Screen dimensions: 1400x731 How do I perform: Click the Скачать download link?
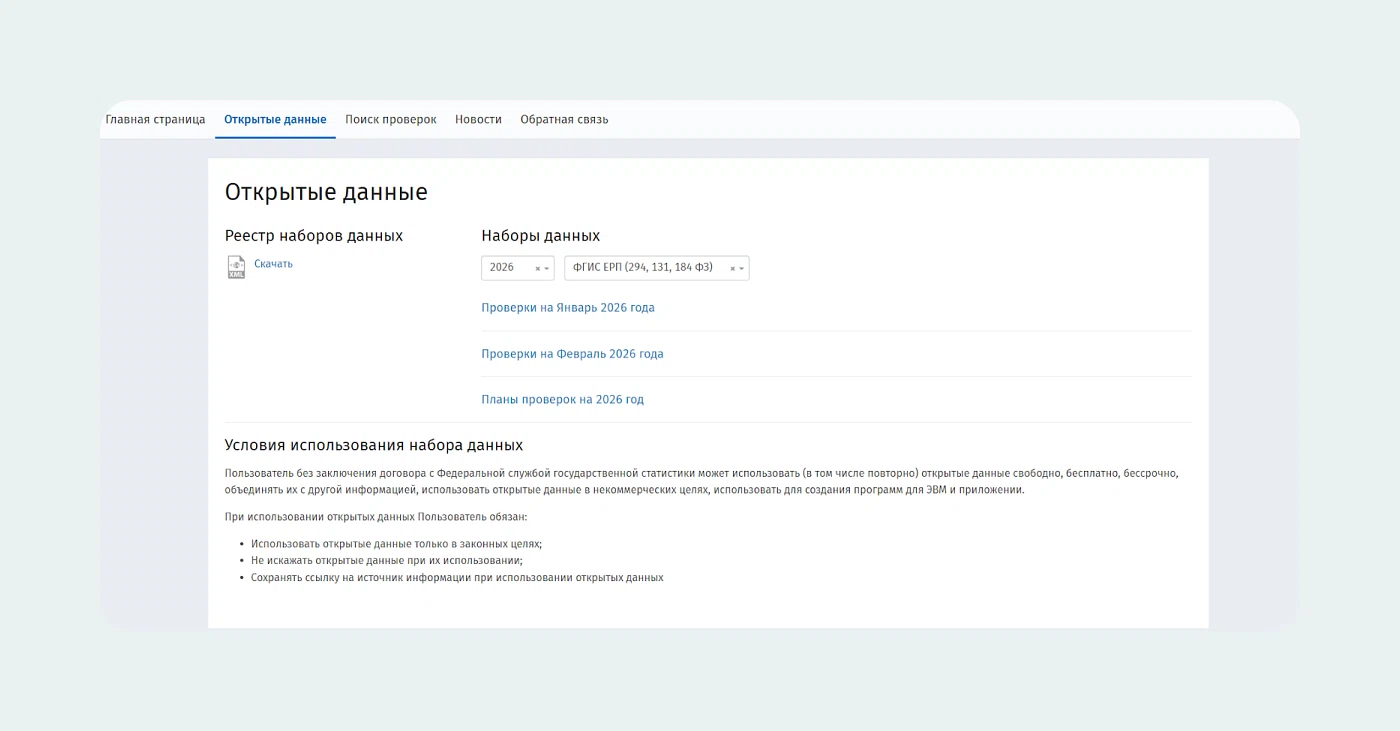(273, 264)
